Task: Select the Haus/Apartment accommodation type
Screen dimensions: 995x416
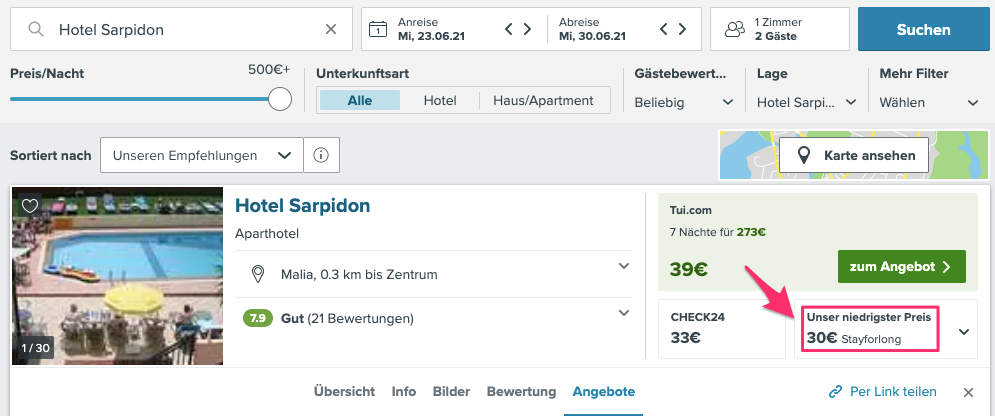Action: click(543, 100)
